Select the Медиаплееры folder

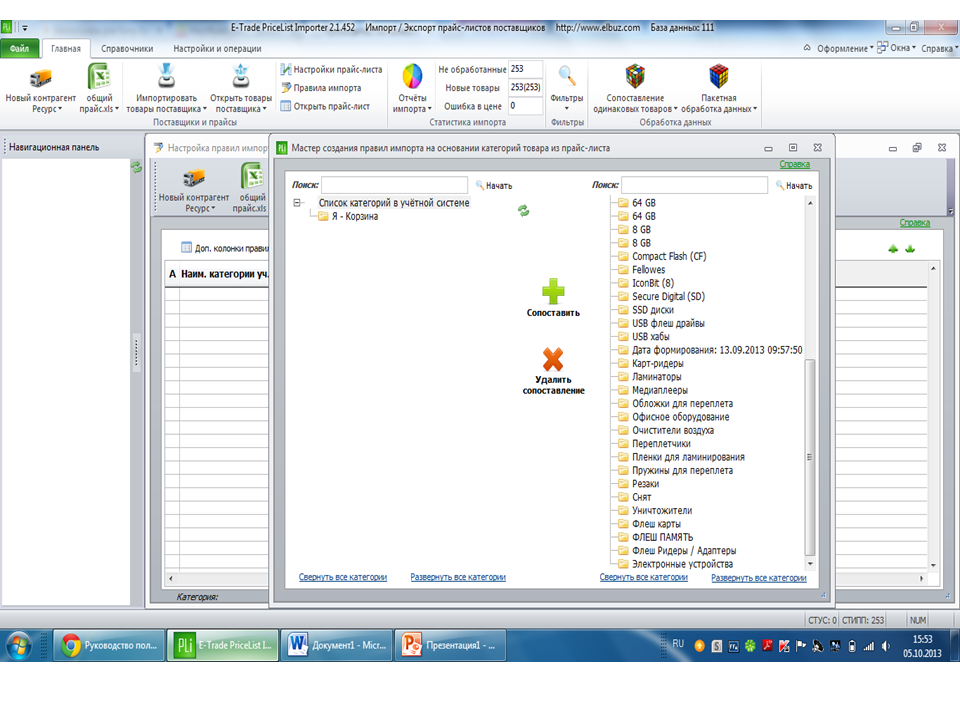point(659,390)
